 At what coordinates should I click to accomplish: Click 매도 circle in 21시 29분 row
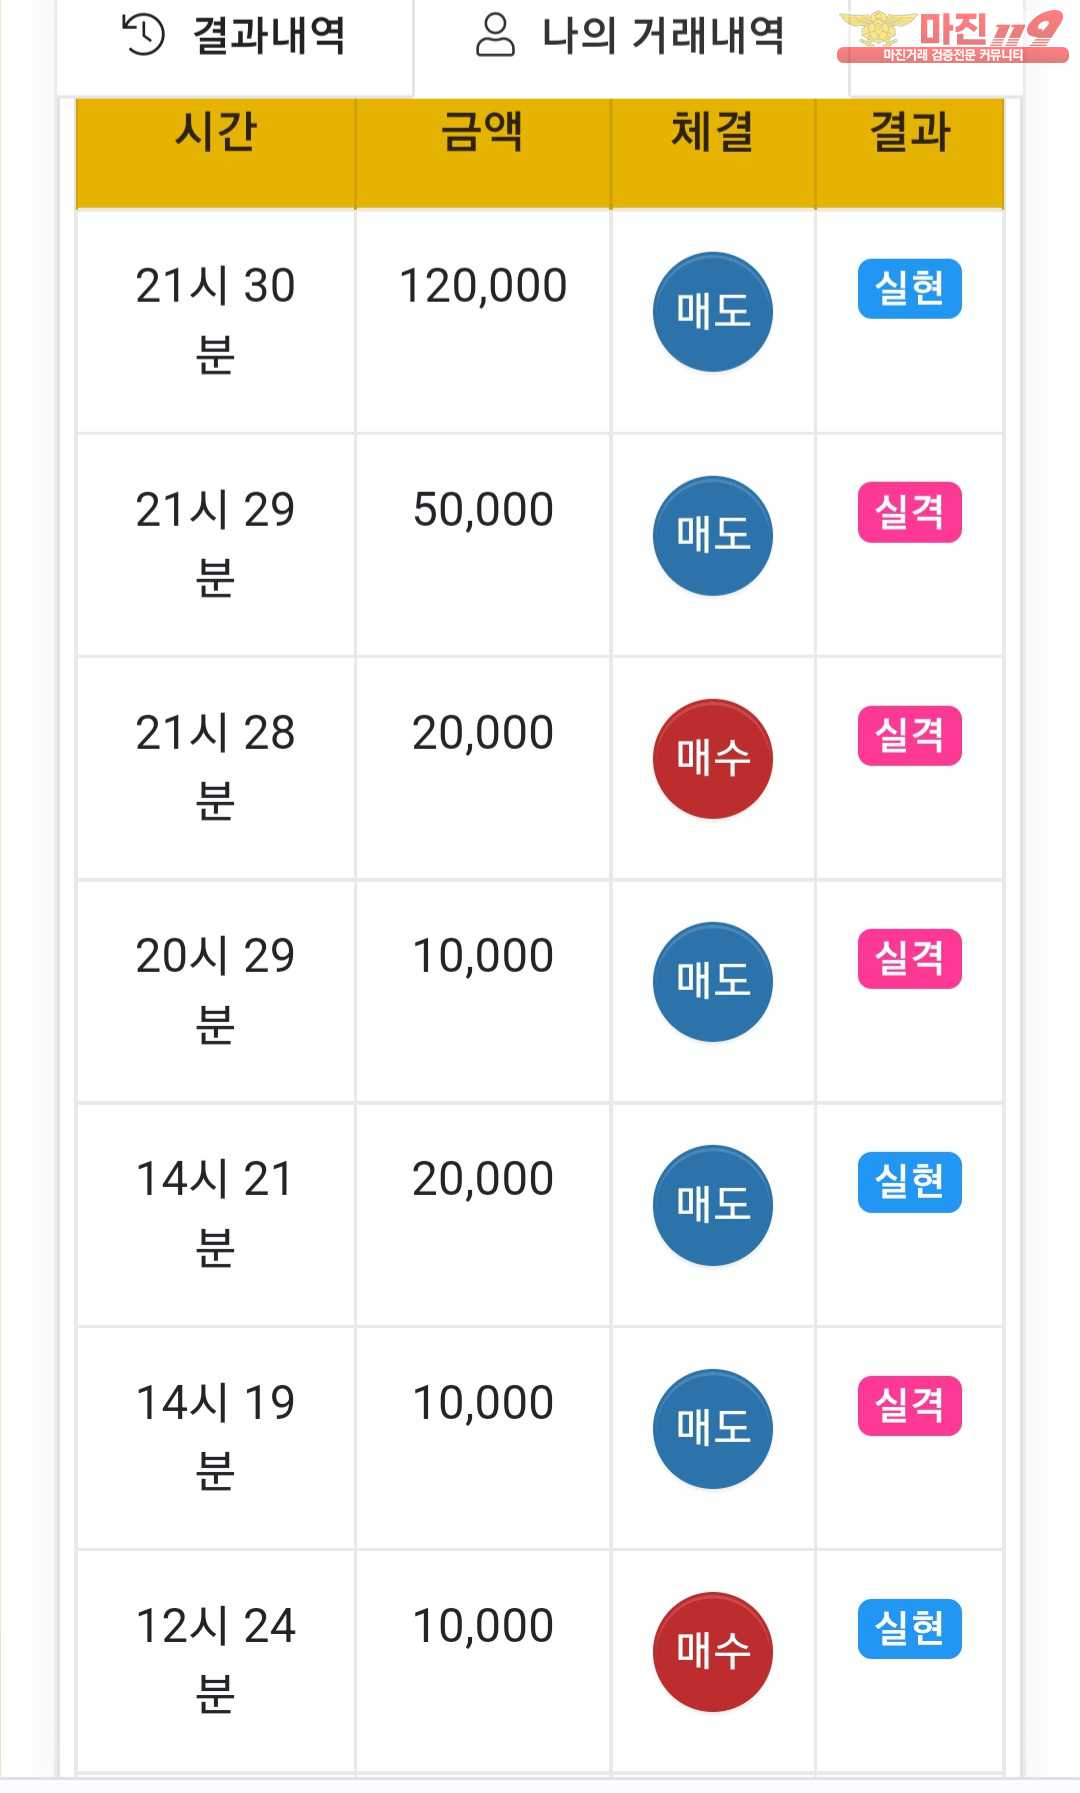[712, 536]
